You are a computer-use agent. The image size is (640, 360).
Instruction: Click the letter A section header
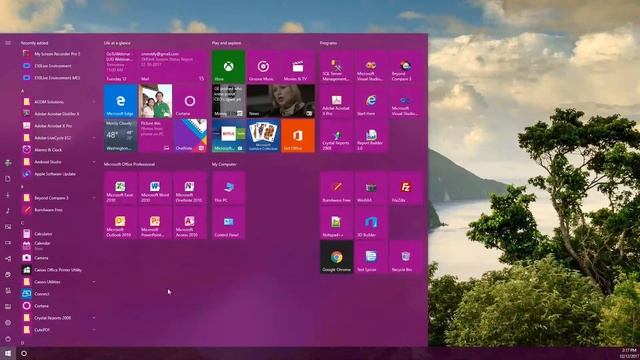(x=22, y=91)
